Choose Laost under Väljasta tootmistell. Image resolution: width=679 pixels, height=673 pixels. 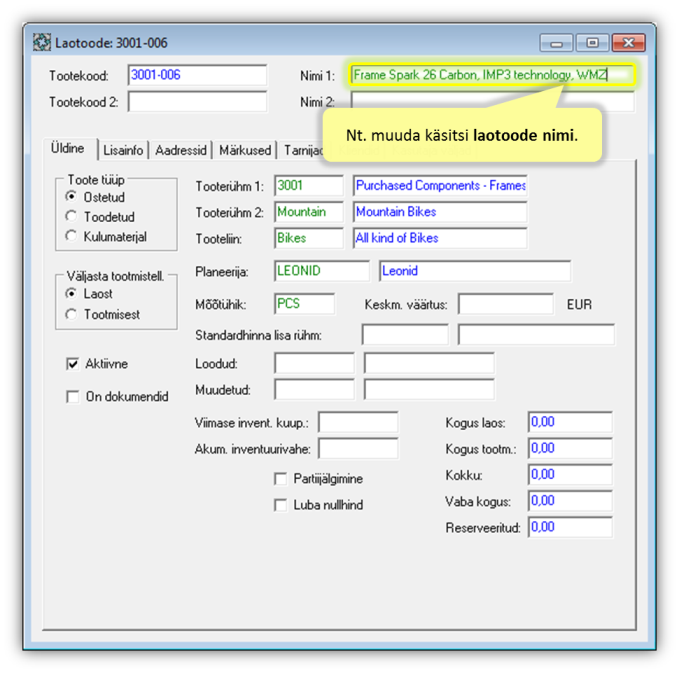tap(71, 293)
